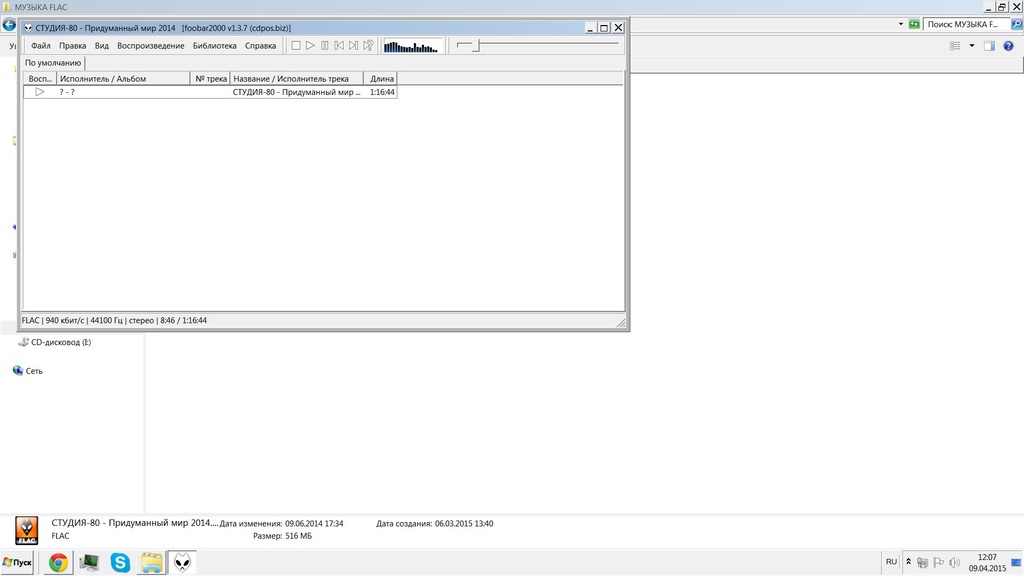Sort by Исполнитель / Альбом column header
The image size is (1024, 576).
tap(123, 78)
